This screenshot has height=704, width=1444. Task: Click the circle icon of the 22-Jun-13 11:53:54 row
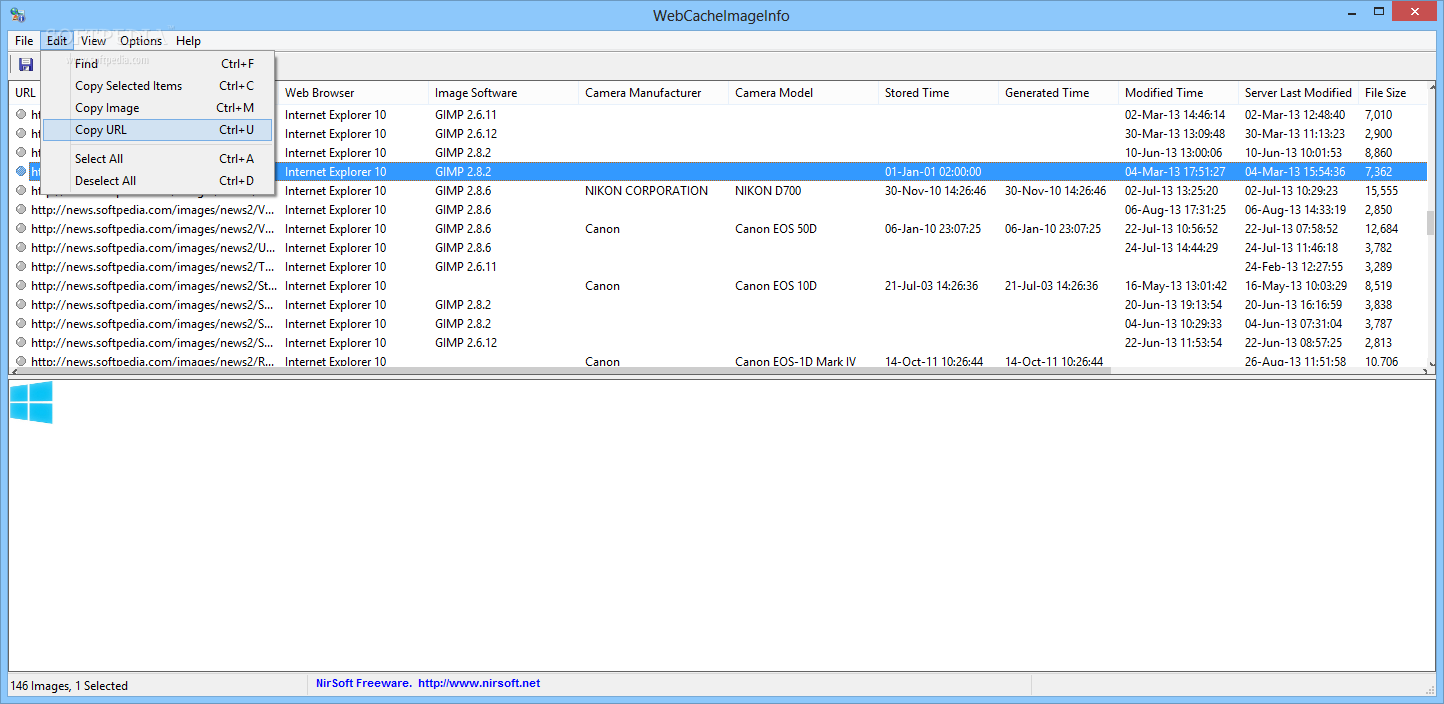(21, 343)
